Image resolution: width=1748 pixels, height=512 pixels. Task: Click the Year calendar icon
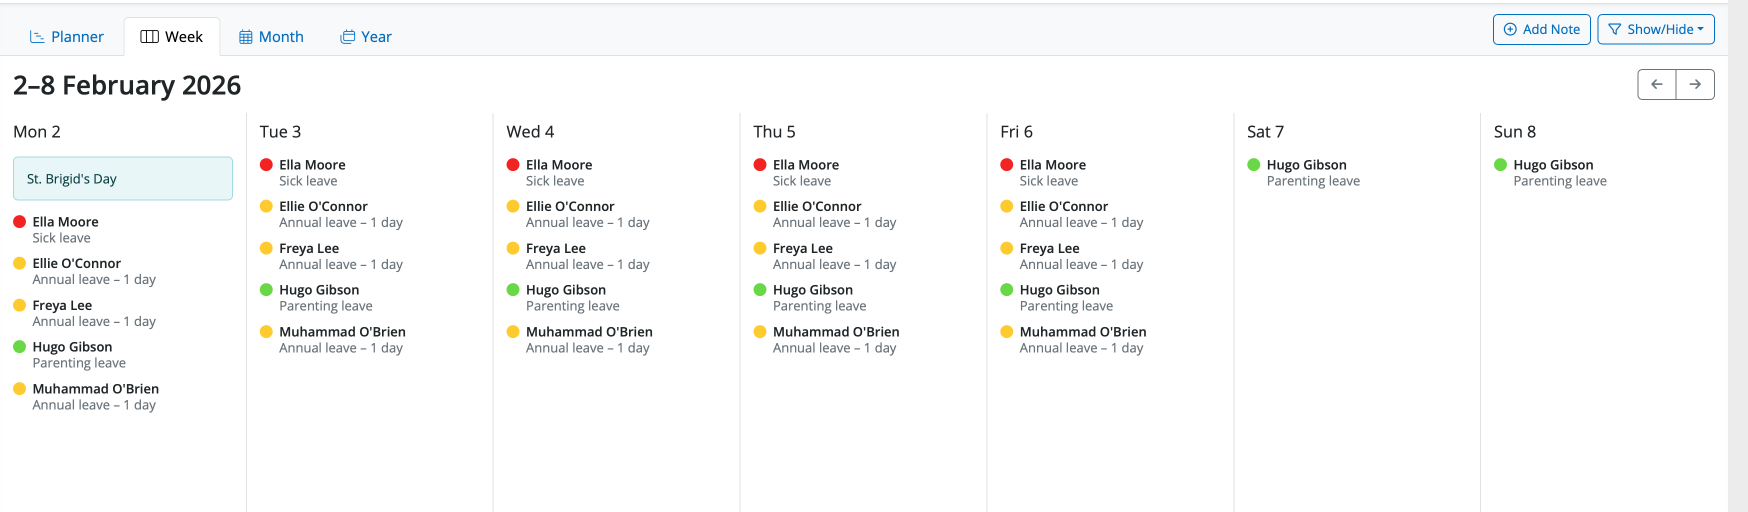[348, 37]
